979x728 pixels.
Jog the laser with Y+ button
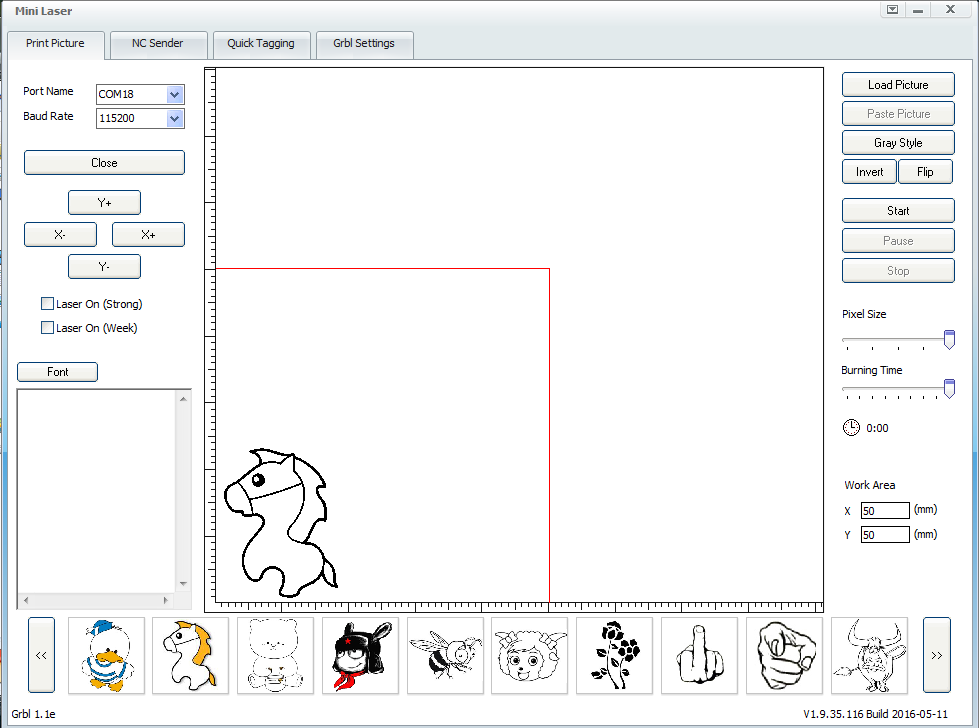point(104,202)
